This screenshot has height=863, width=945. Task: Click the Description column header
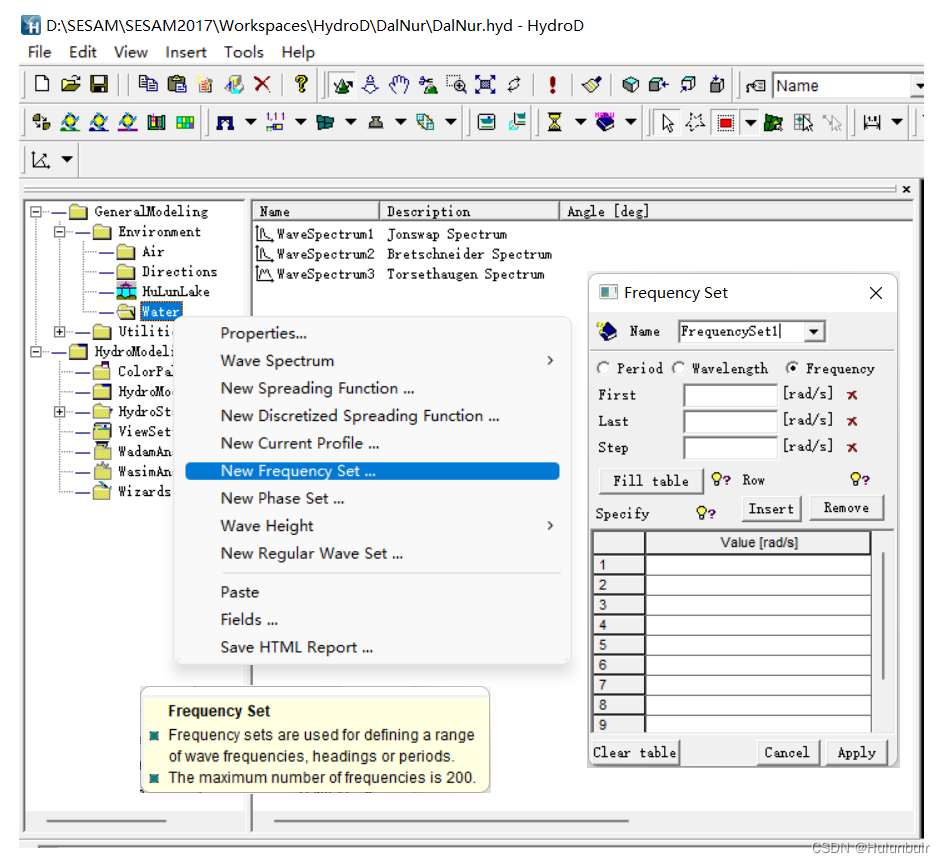point(469,212)
